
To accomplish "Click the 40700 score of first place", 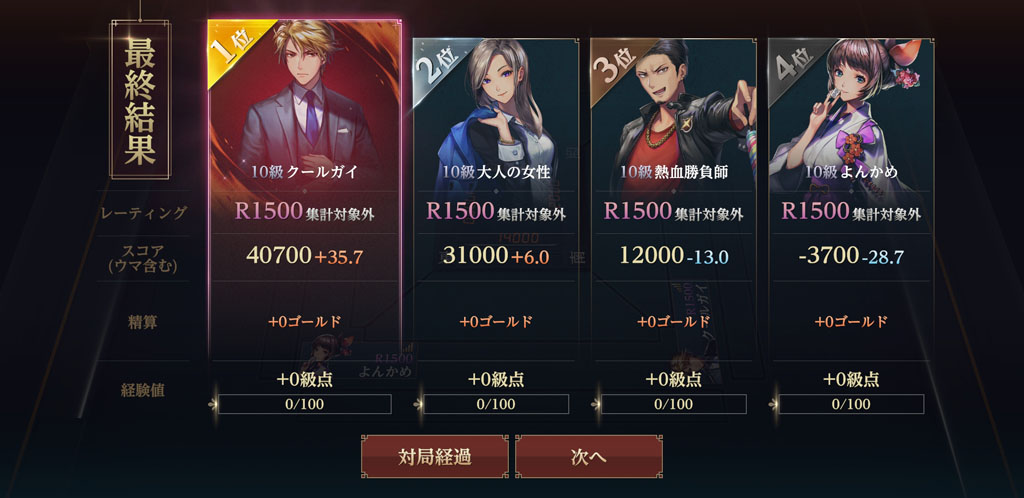I will tap(279, 255).
